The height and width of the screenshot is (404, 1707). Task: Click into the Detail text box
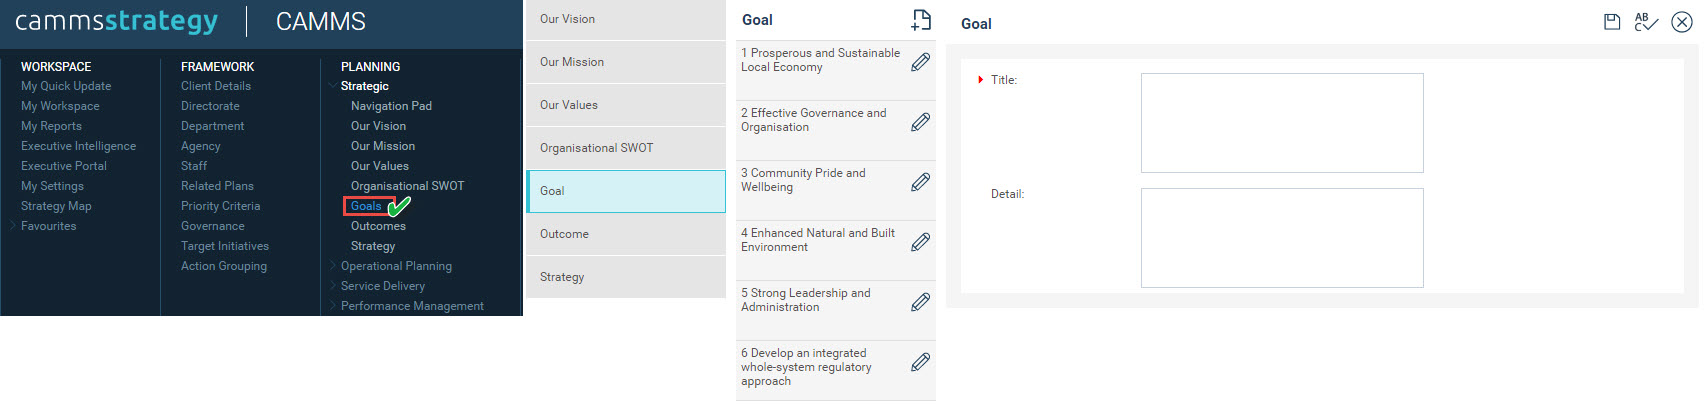(x=1282, y=238)
